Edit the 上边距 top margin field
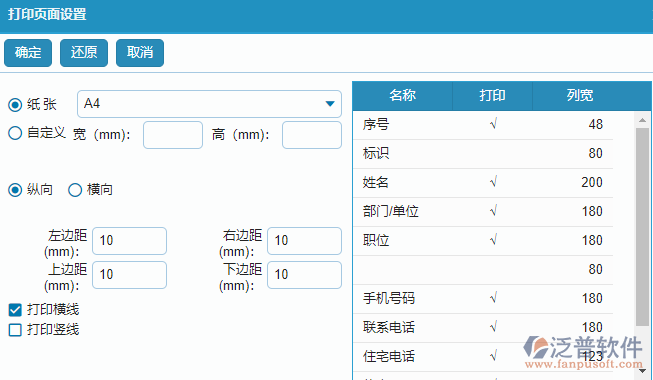The image size is (653, 380). coord(130,275)
